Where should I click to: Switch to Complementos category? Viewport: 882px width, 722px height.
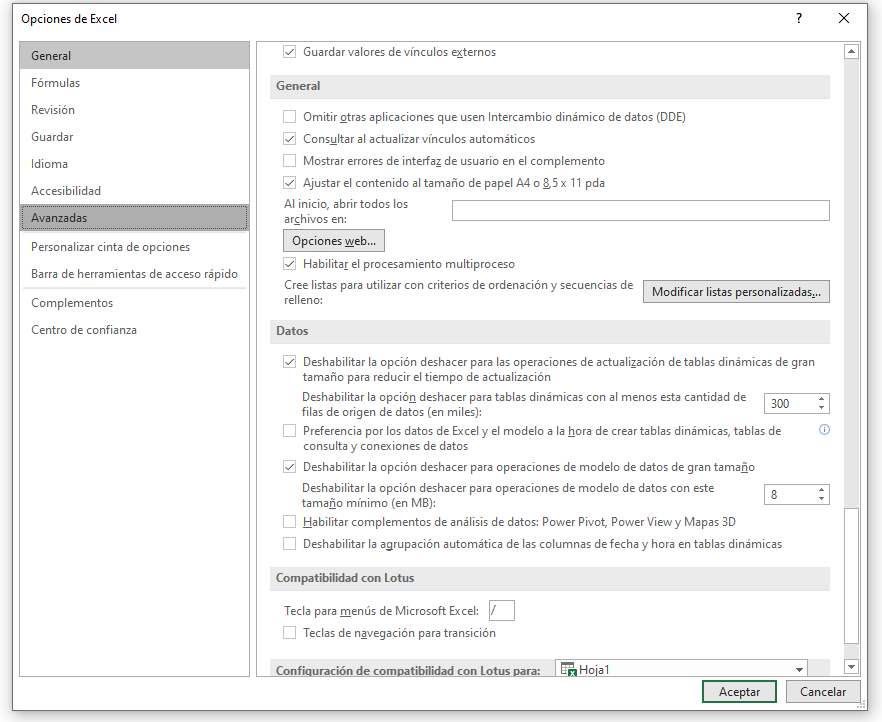[x=134, y=303]
